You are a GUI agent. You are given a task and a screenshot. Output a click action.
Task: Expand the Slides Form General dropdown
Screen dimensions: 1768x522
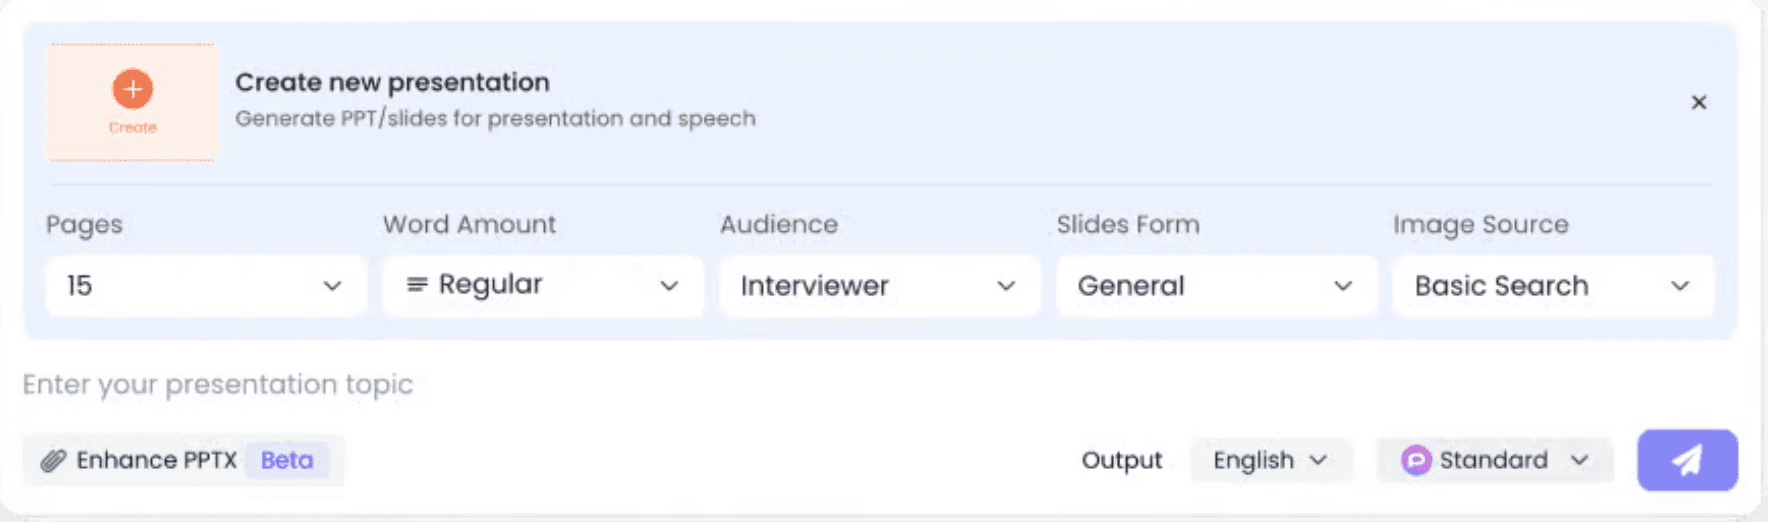[1215, 286]
